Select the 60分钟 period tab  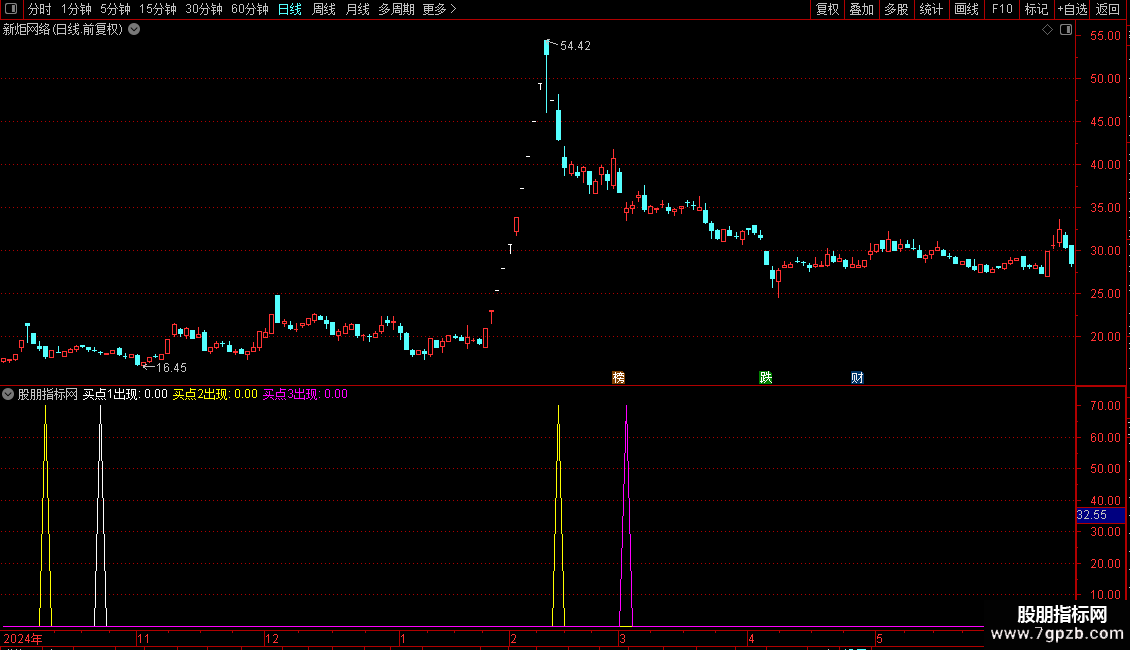pos(250,9)
